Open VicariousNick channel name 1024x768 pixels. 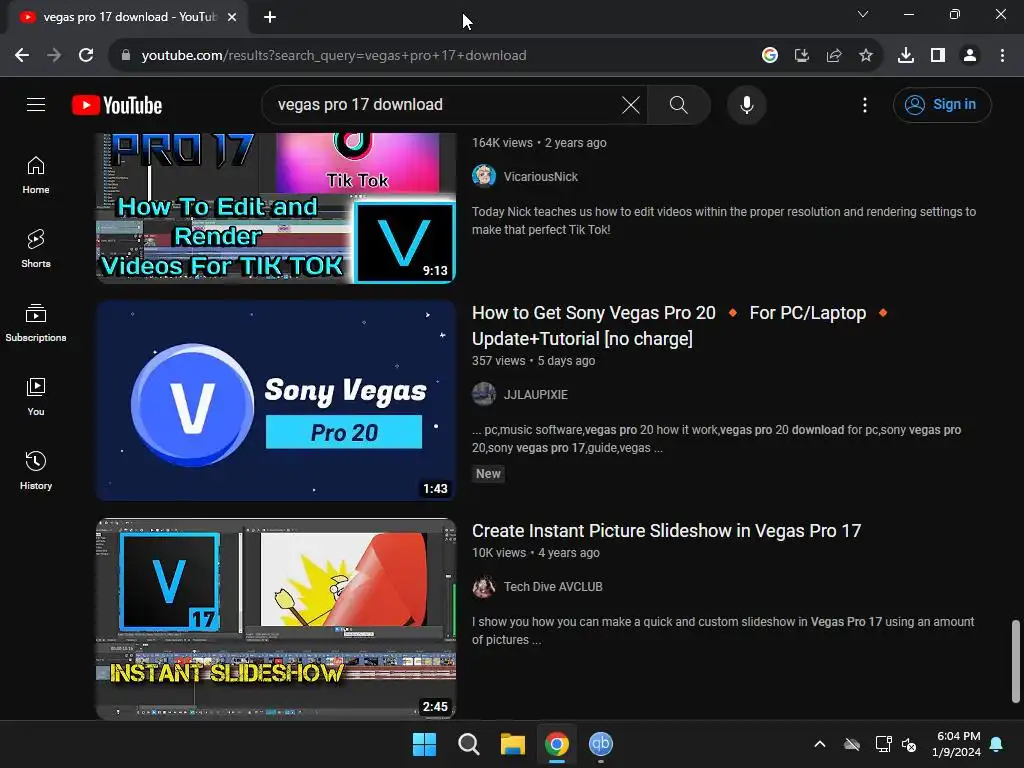pos(541,176)
